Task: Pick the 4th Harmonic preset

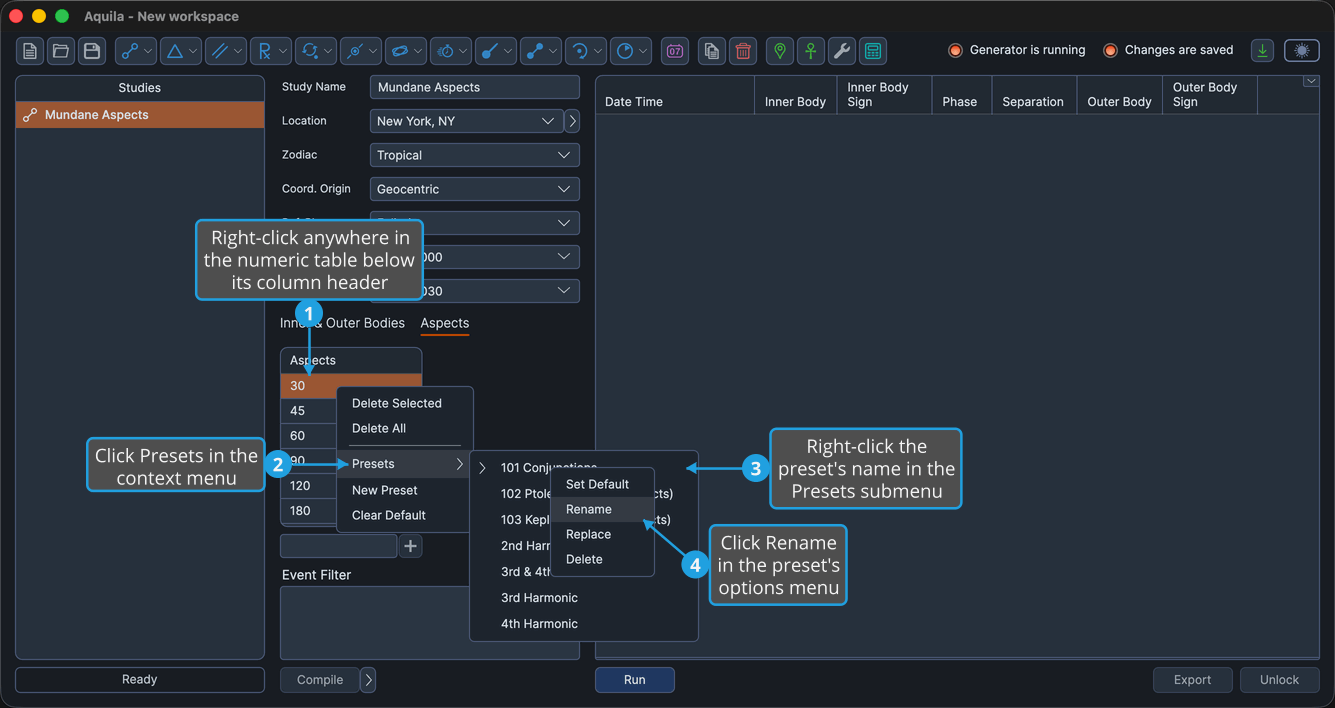Action: [x=540, y=624]
